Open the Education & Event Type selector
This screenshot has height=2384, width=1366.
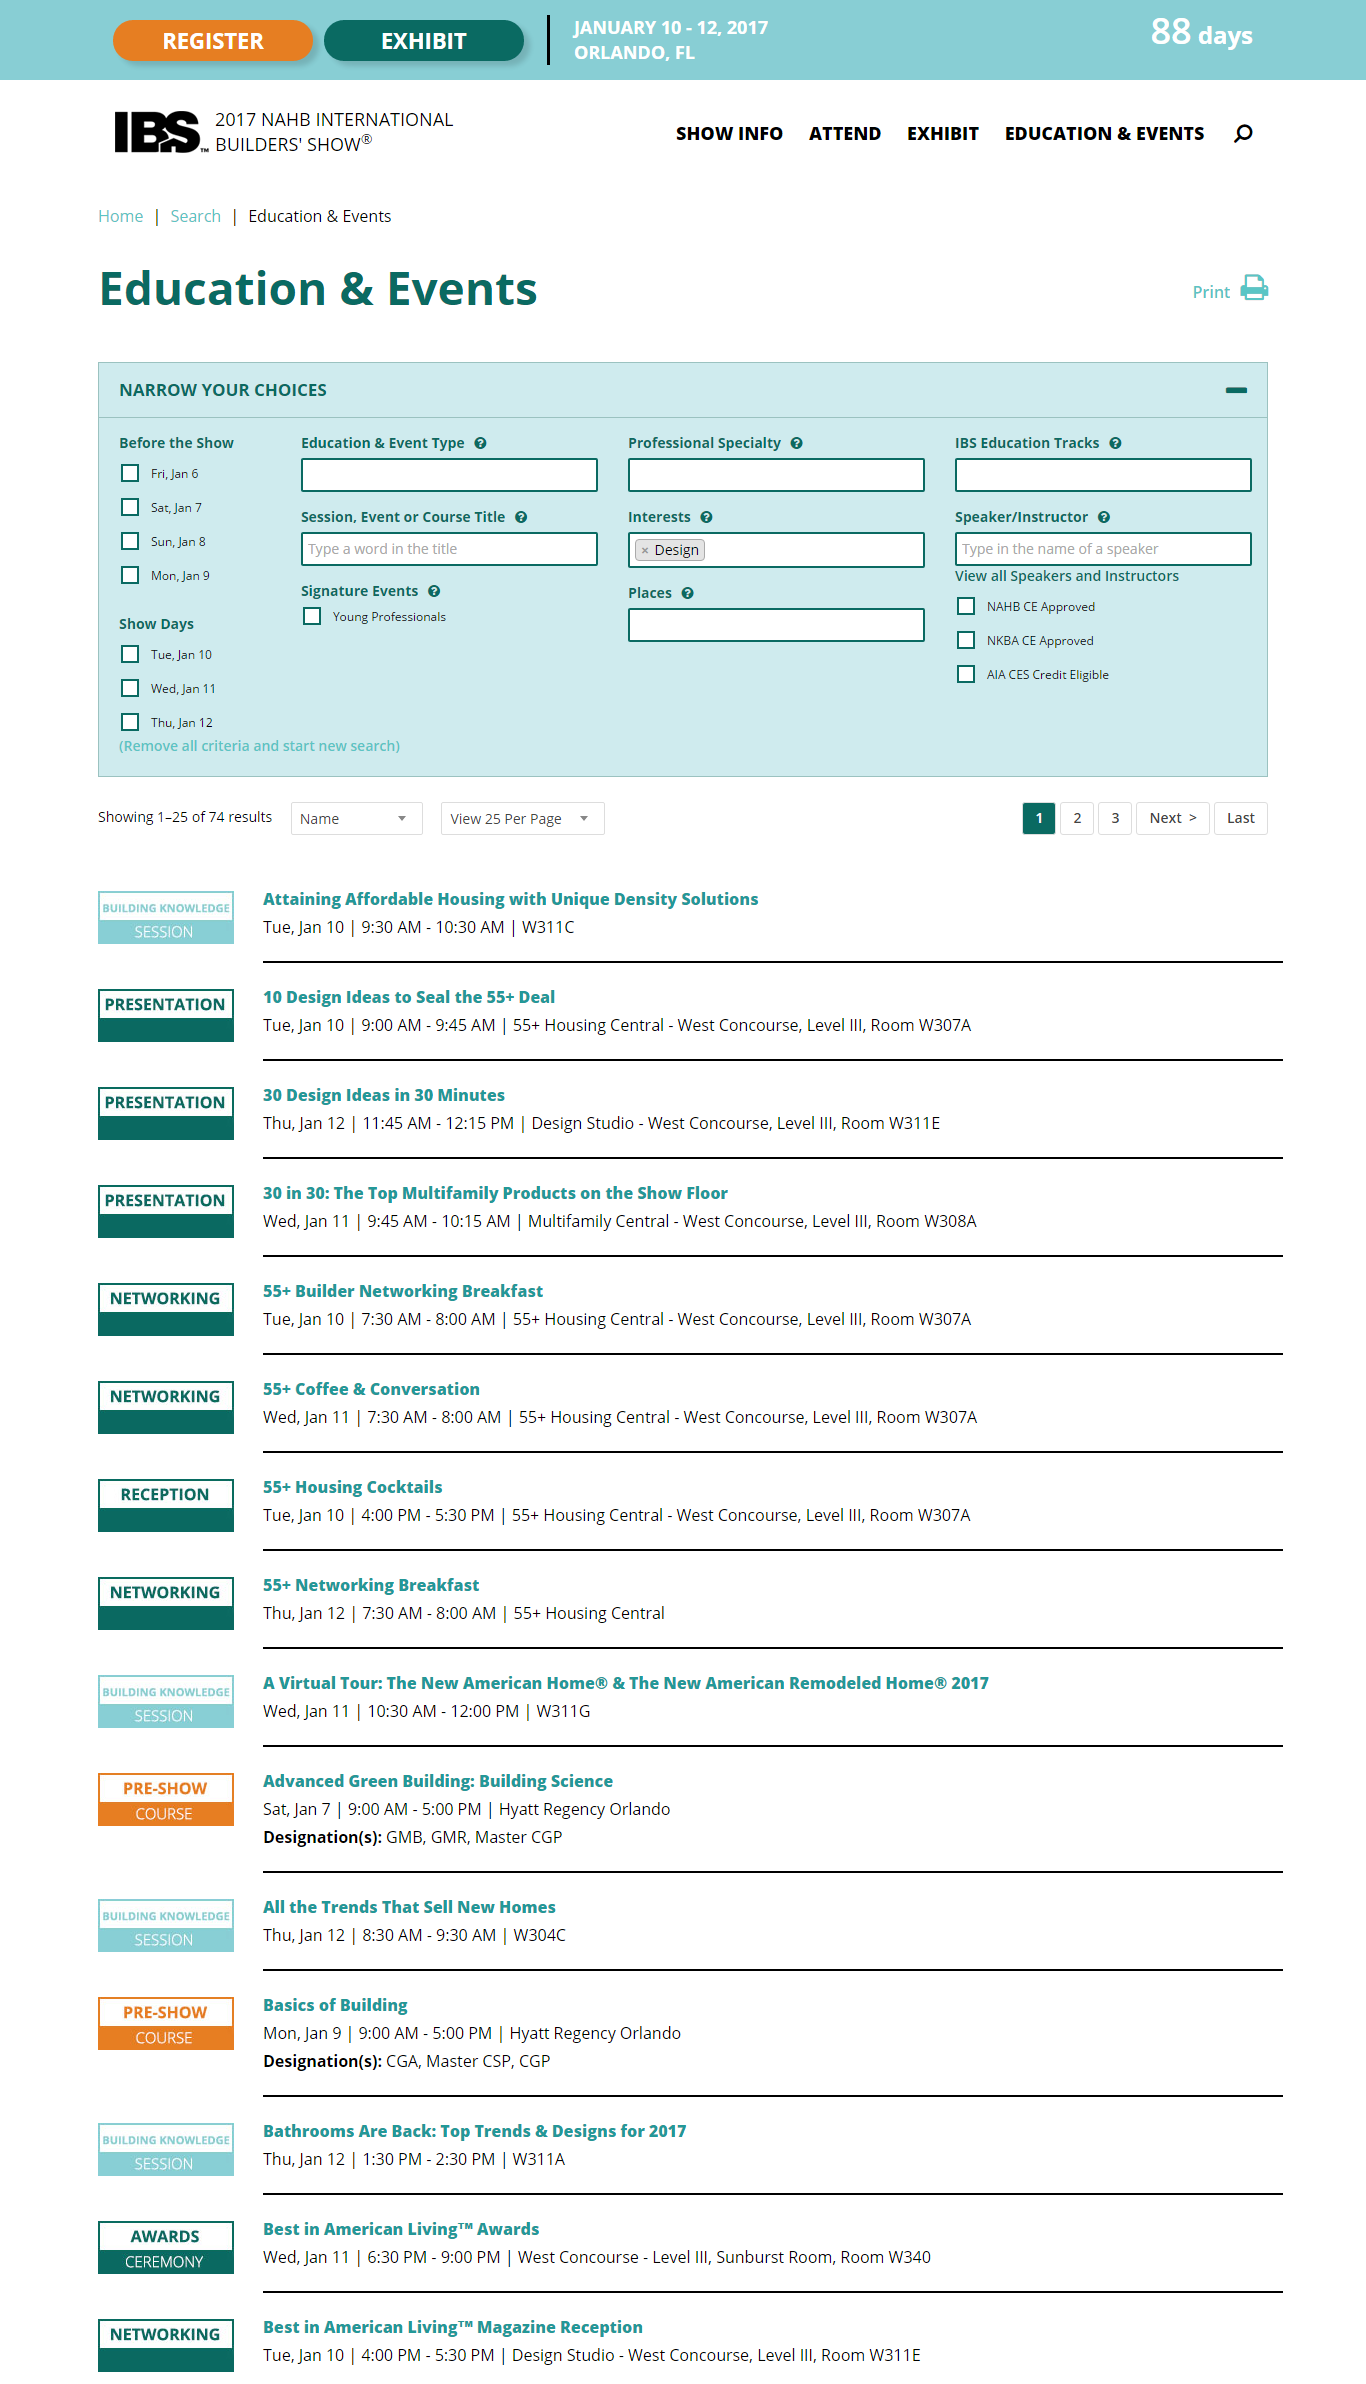click(x=449, y=475)
